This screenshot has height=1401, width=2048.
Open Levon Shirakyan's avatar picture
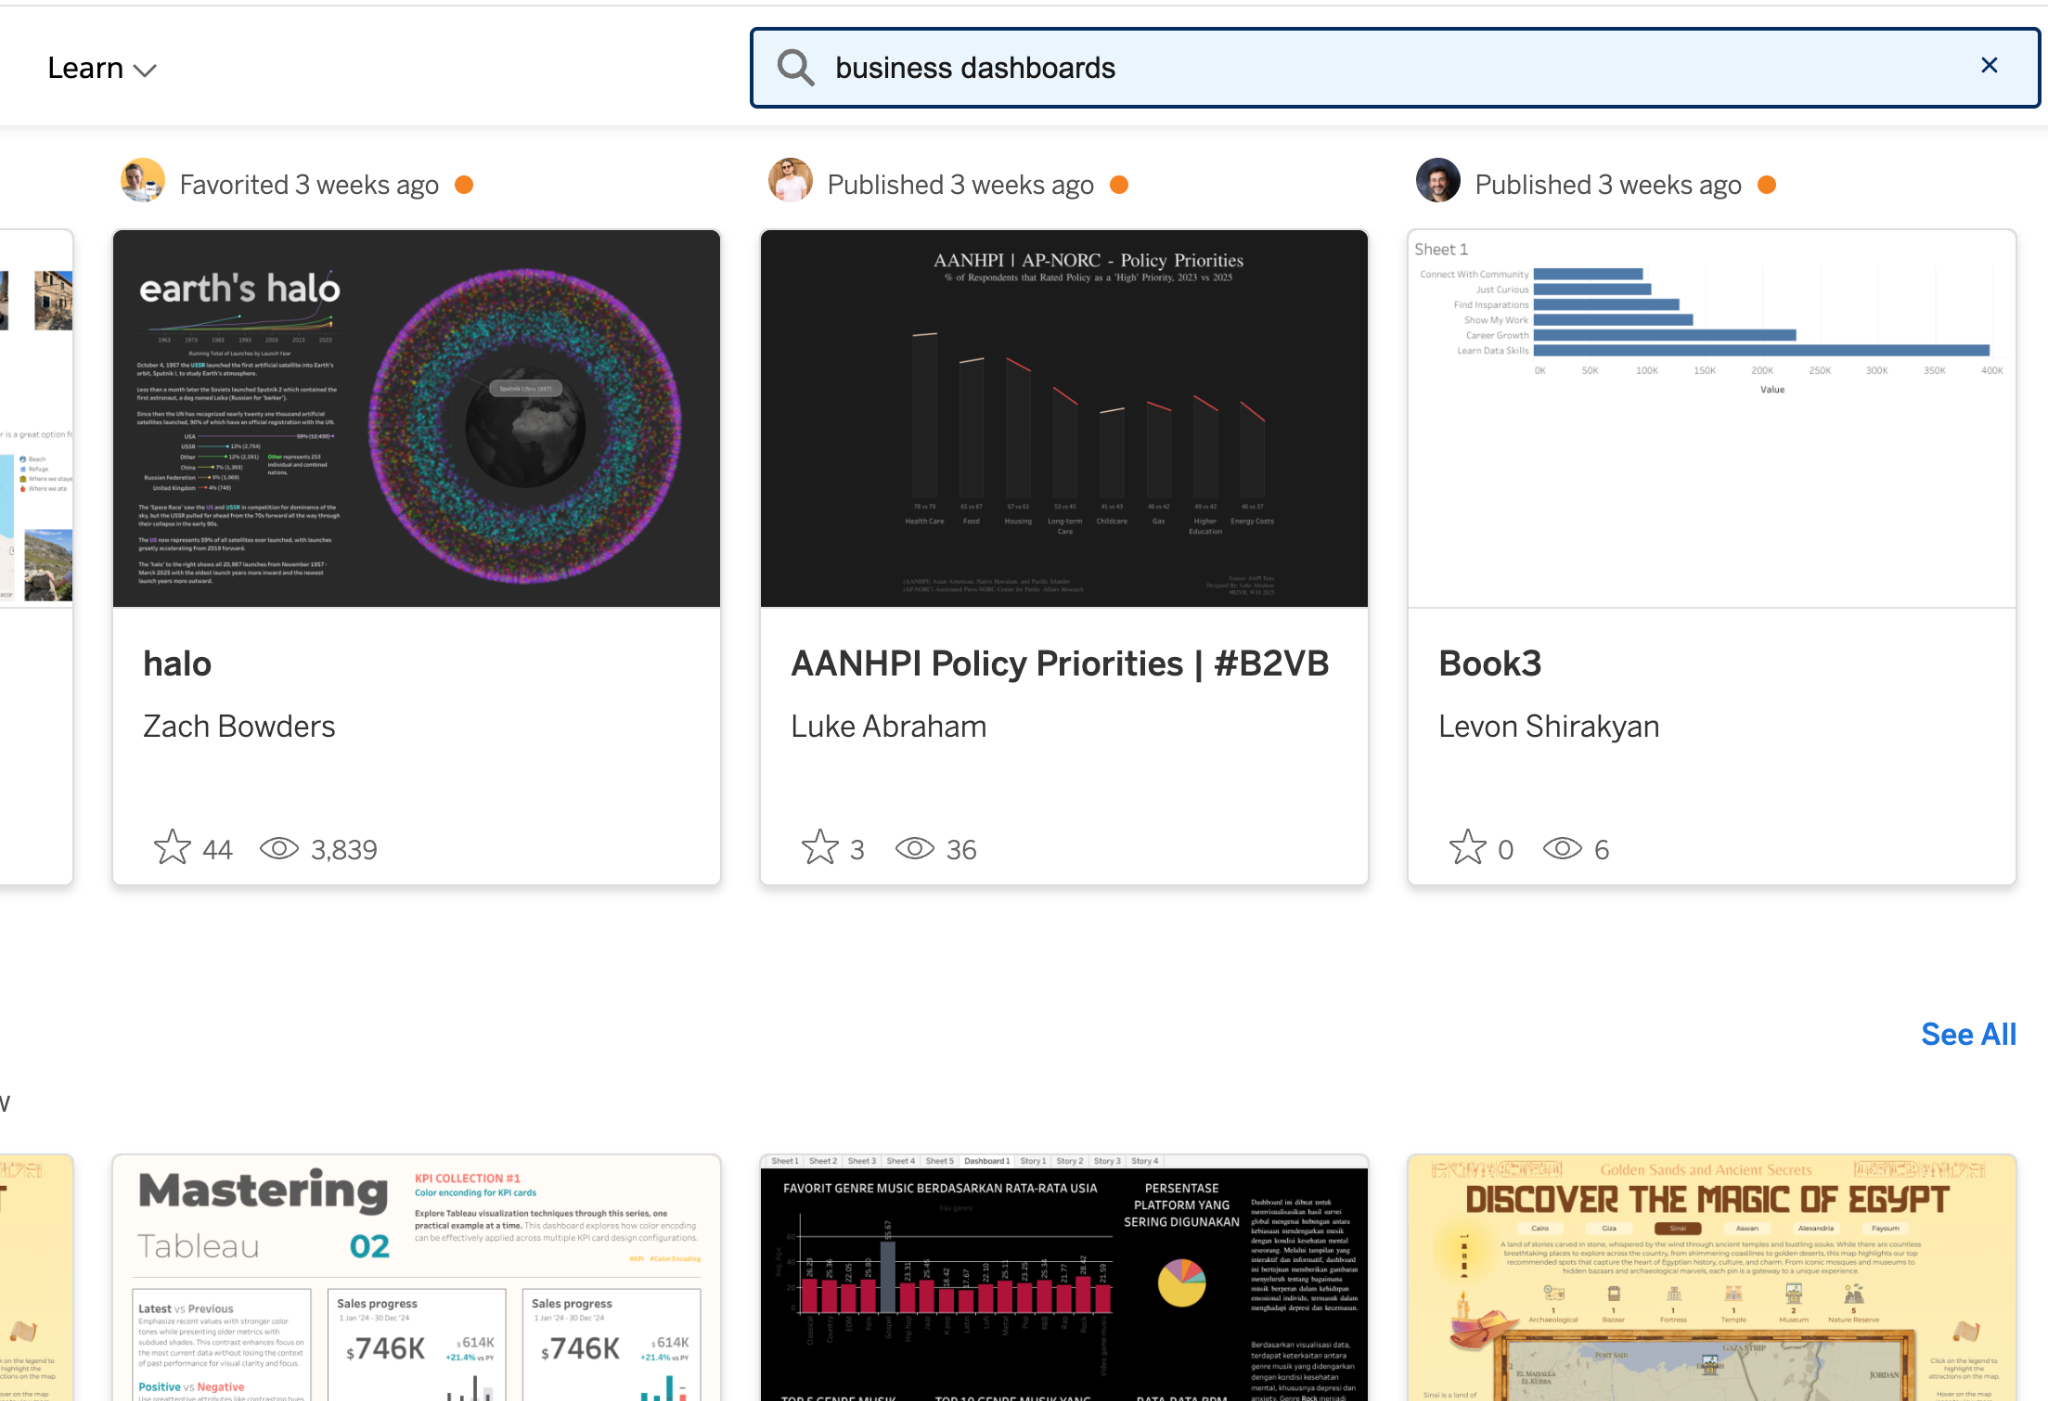1438,181
